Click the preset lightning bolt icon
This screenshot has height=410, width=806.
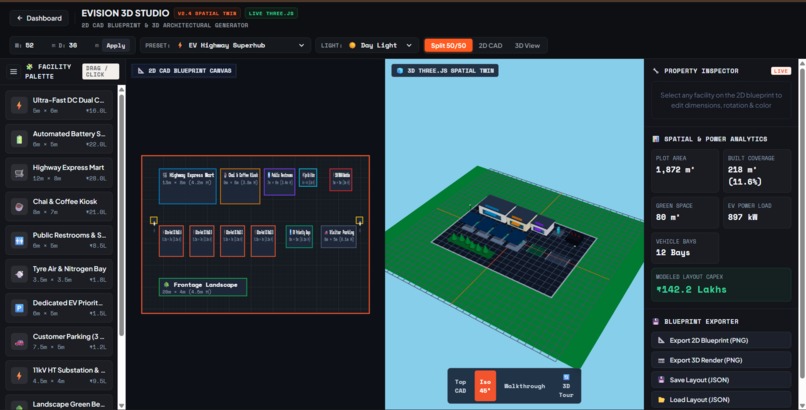[180, 45]
